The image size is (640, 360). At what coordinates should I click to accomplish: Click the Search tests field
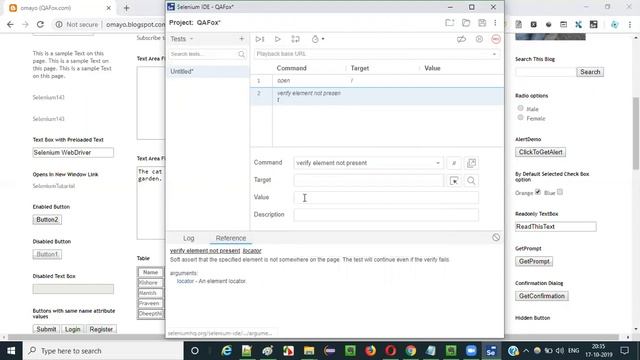207,54
